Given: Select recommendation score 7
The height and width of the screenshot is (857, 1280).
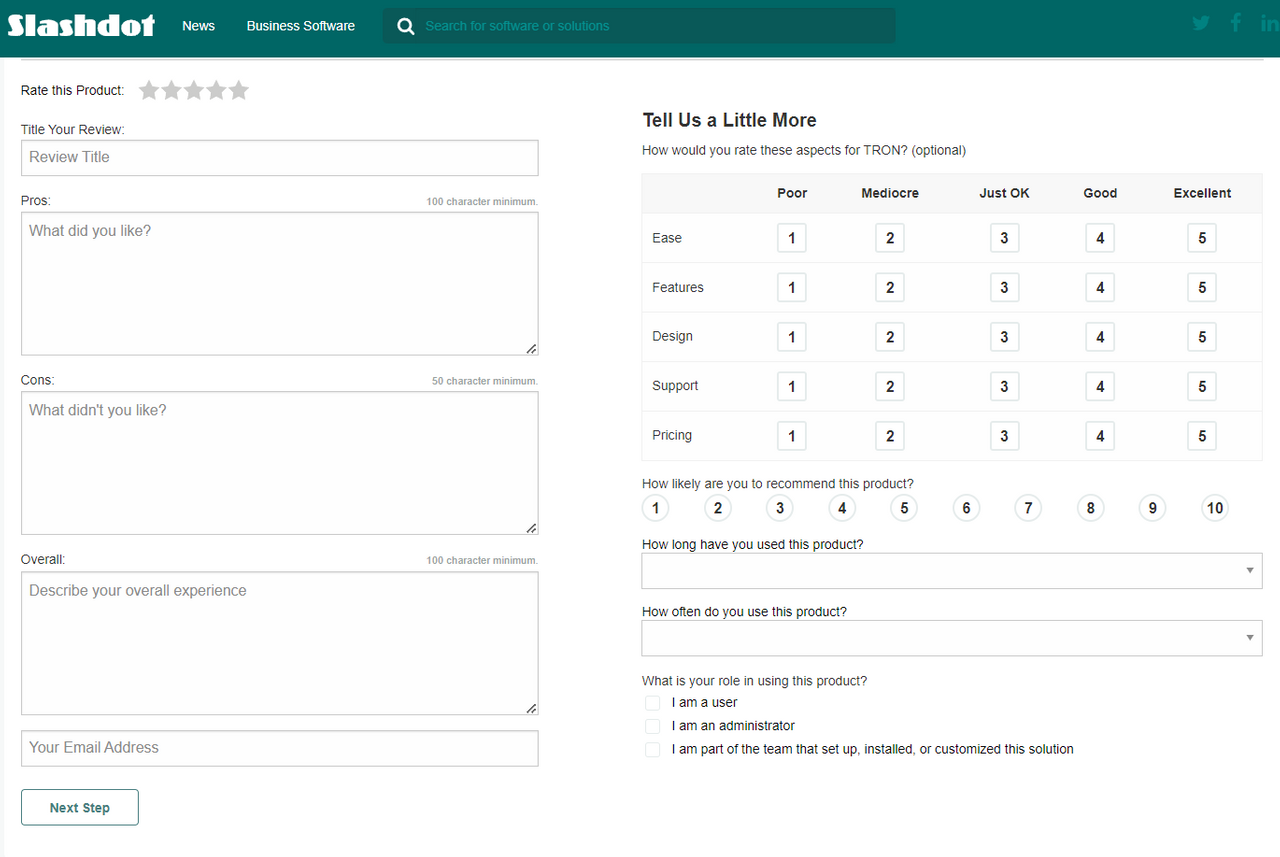Looking at the screenshot, I should pos(1028,508).
